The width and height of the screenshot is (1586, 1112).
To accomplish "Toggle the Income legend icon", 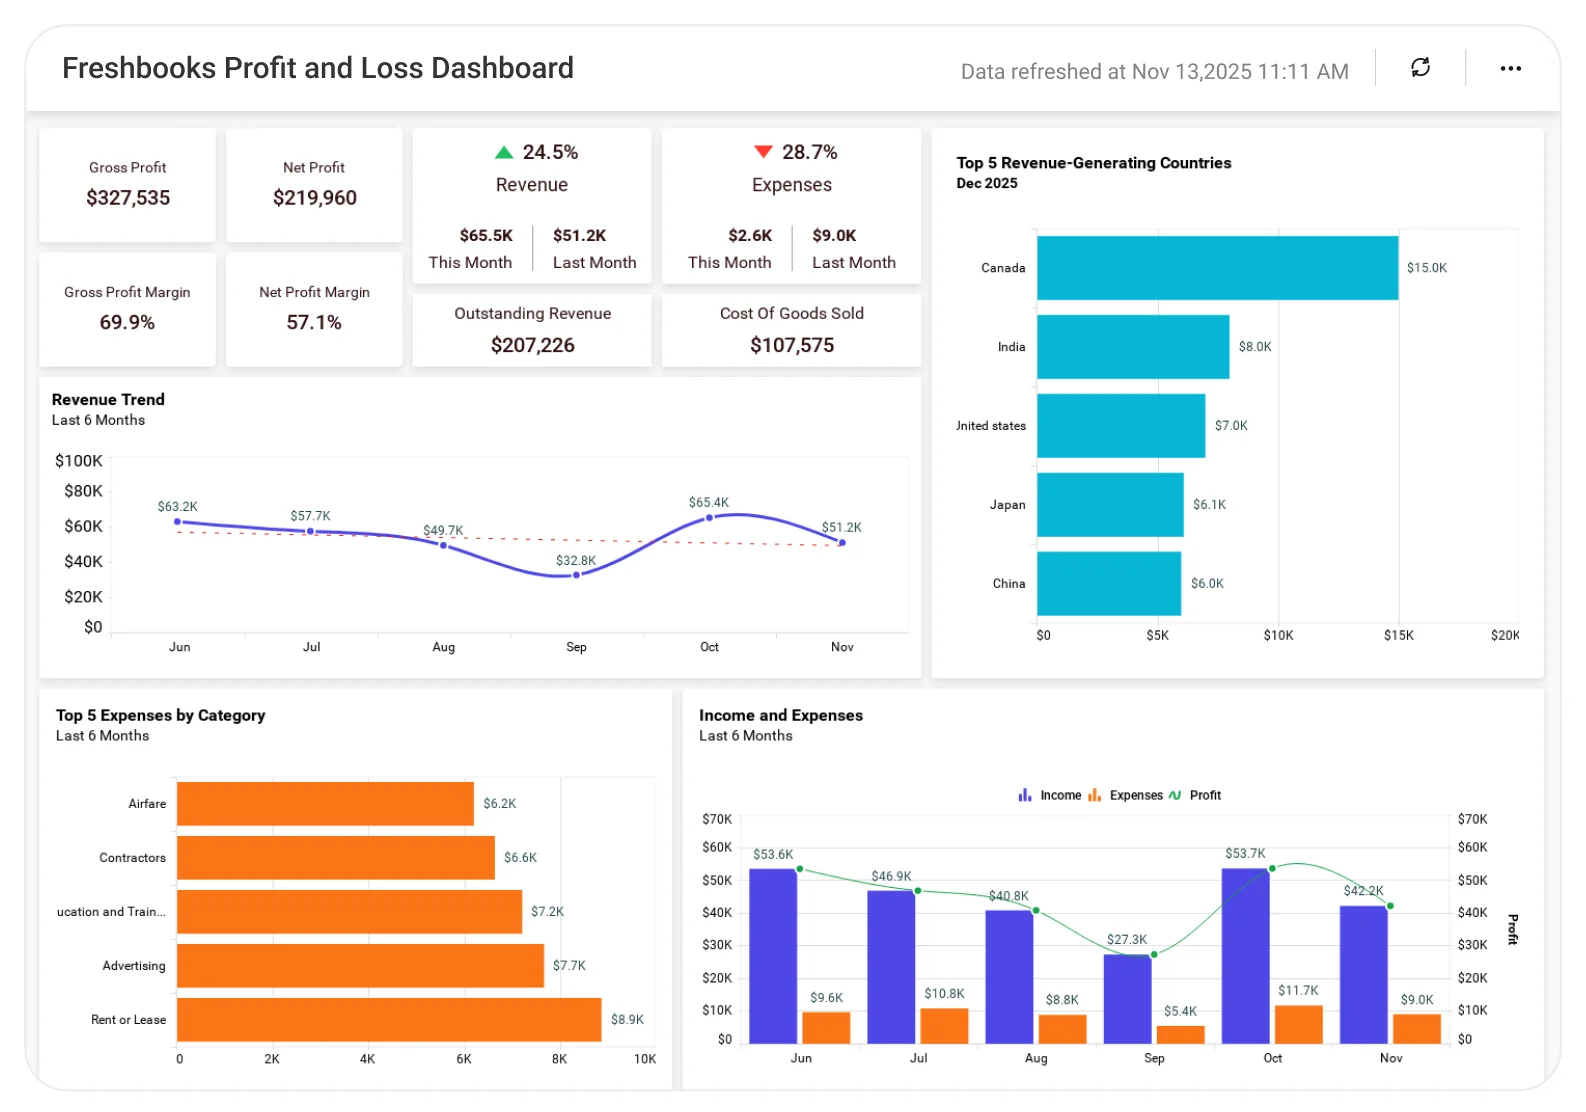I will click(x=1025, y=795).
